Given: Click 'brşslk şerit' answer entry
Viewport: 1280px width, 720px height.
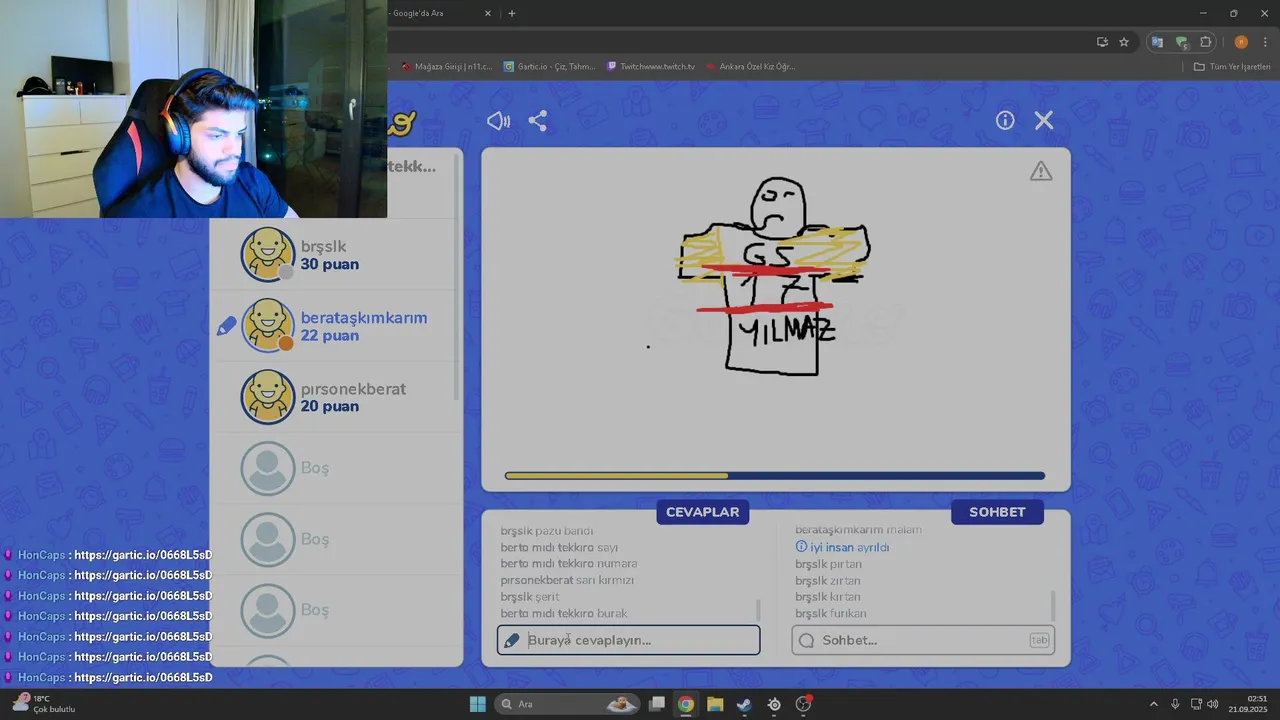Looking at the screenshot, I should point(530,597).
